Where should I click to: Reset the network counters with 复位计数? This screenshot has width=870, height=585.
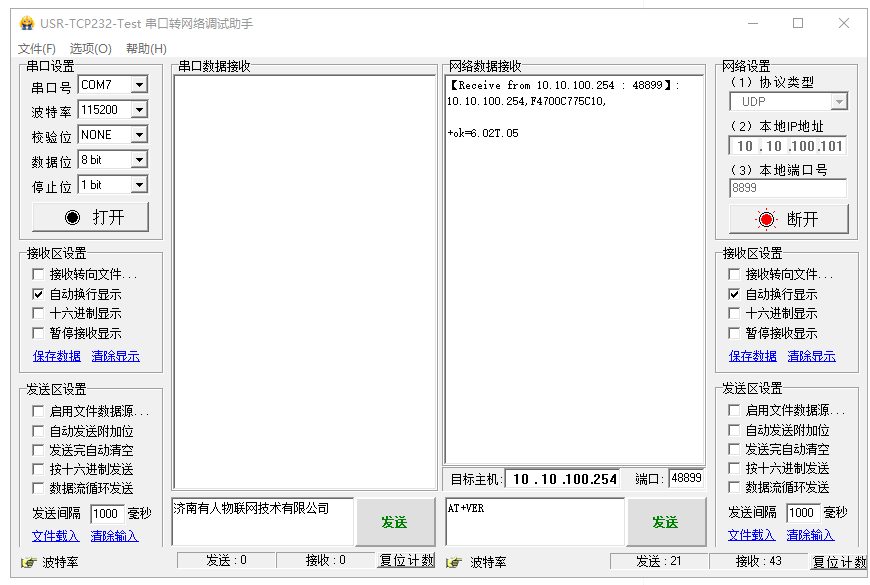[x=838, y=562]
